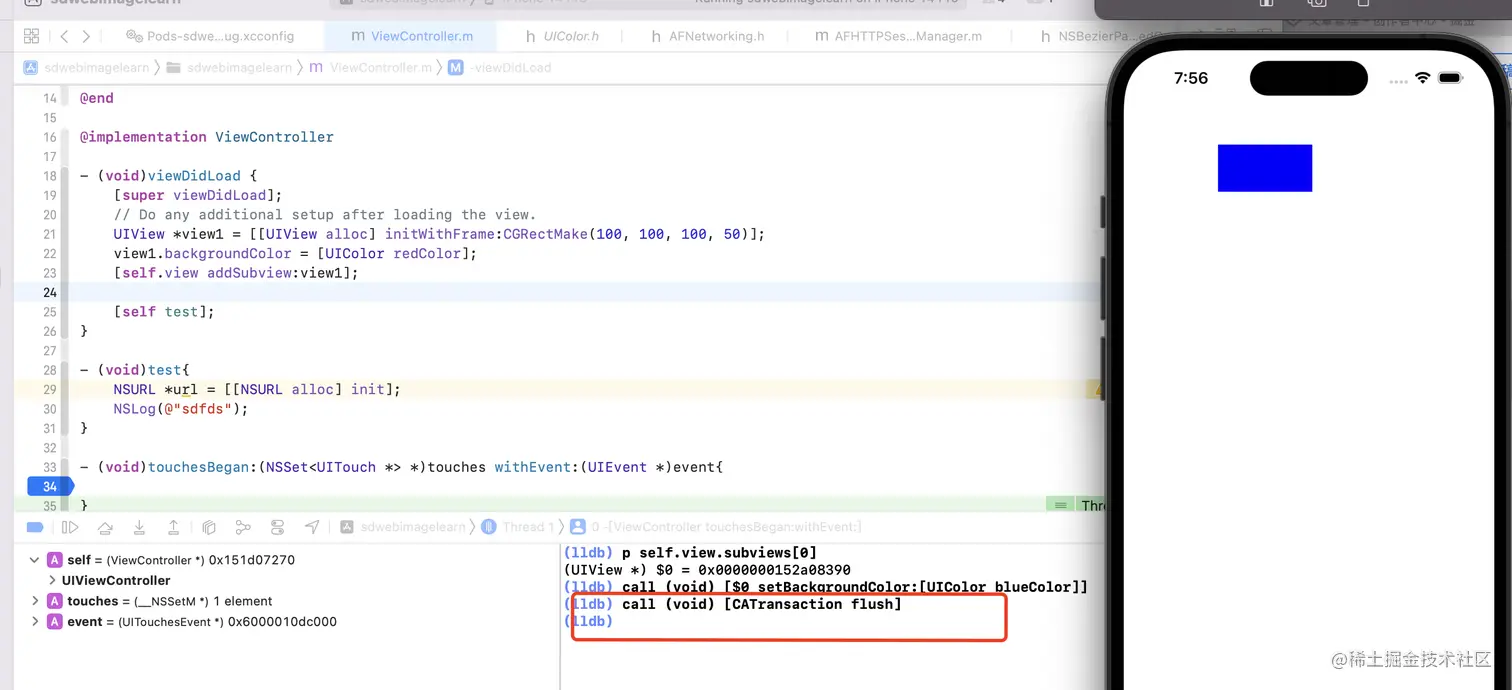
Task: Select sdwebimagelearn process in debug bar
Action: click(402, 527)
